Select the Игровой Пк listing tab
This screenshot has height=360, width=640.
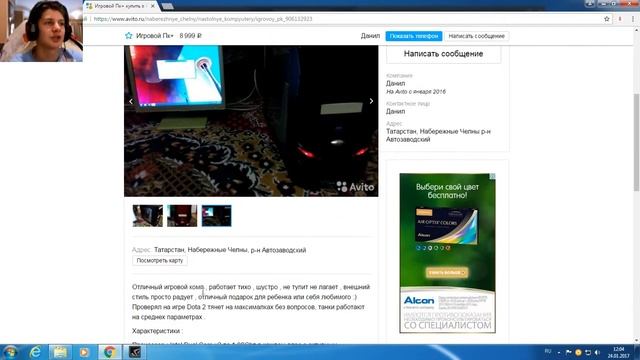(122, 6)
